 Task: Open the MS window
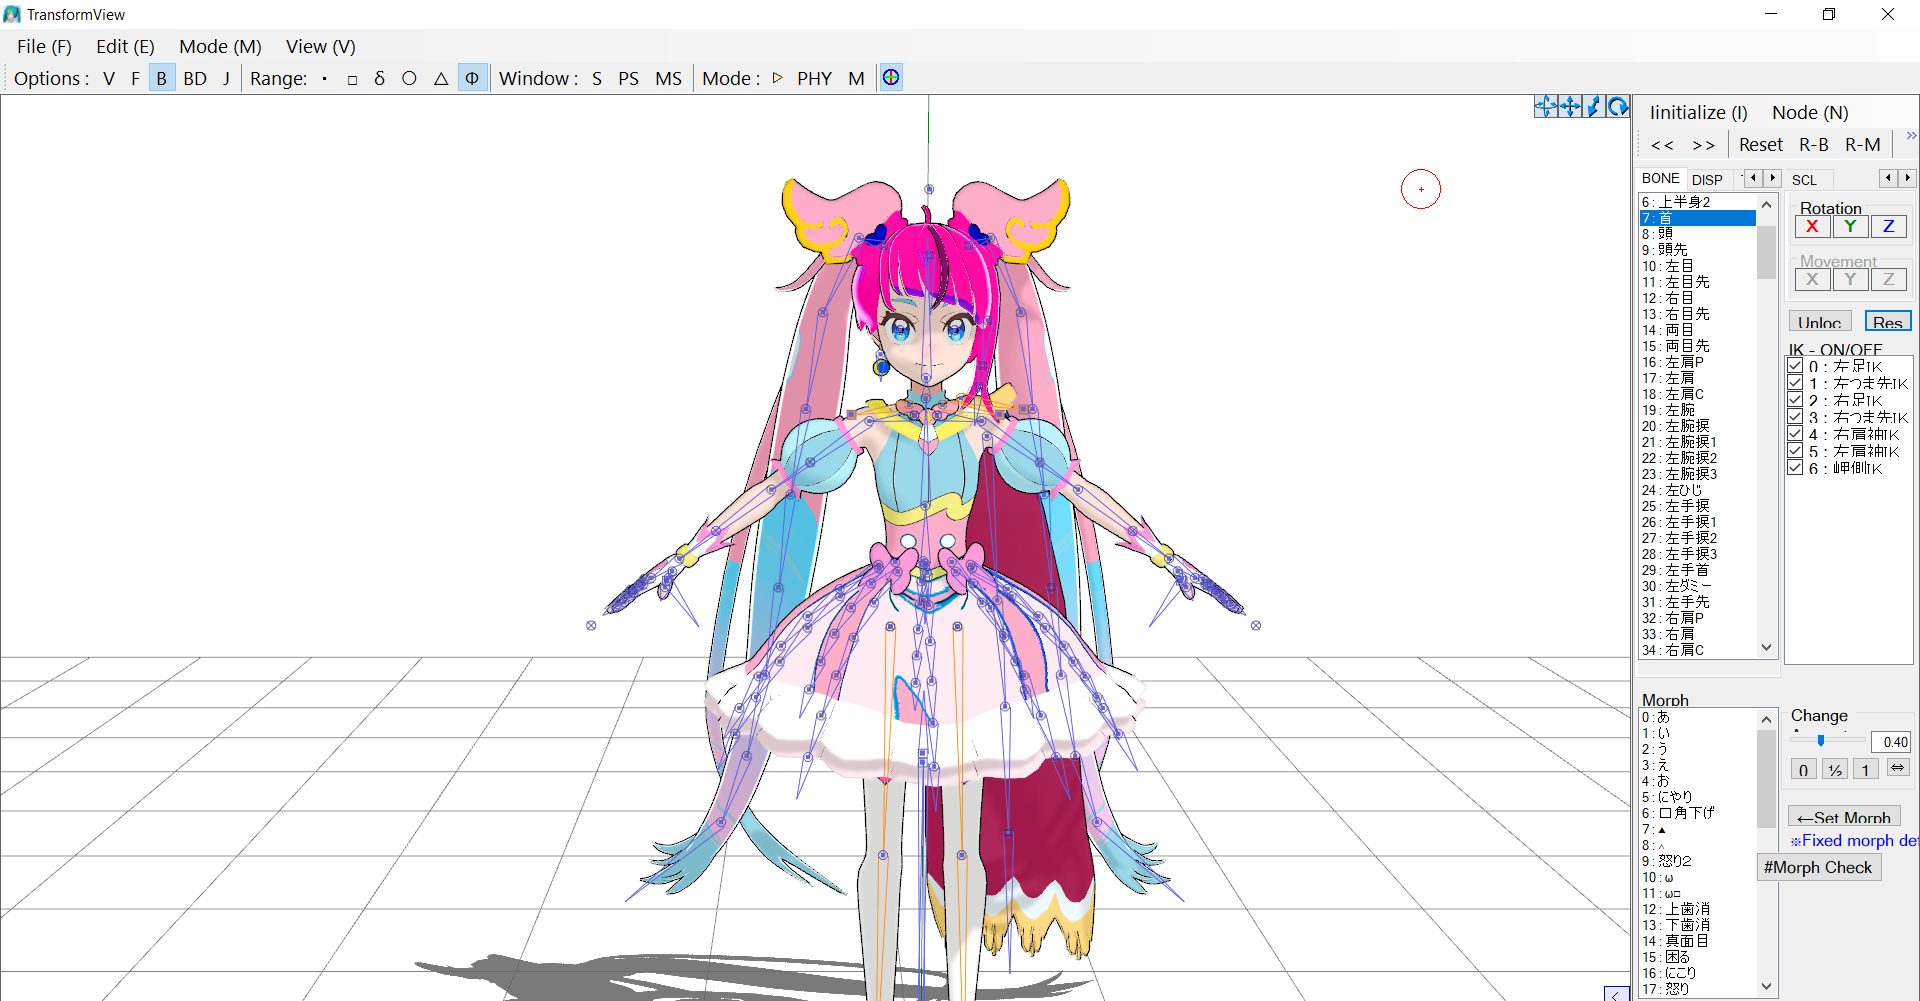click(x=668, y=78)
